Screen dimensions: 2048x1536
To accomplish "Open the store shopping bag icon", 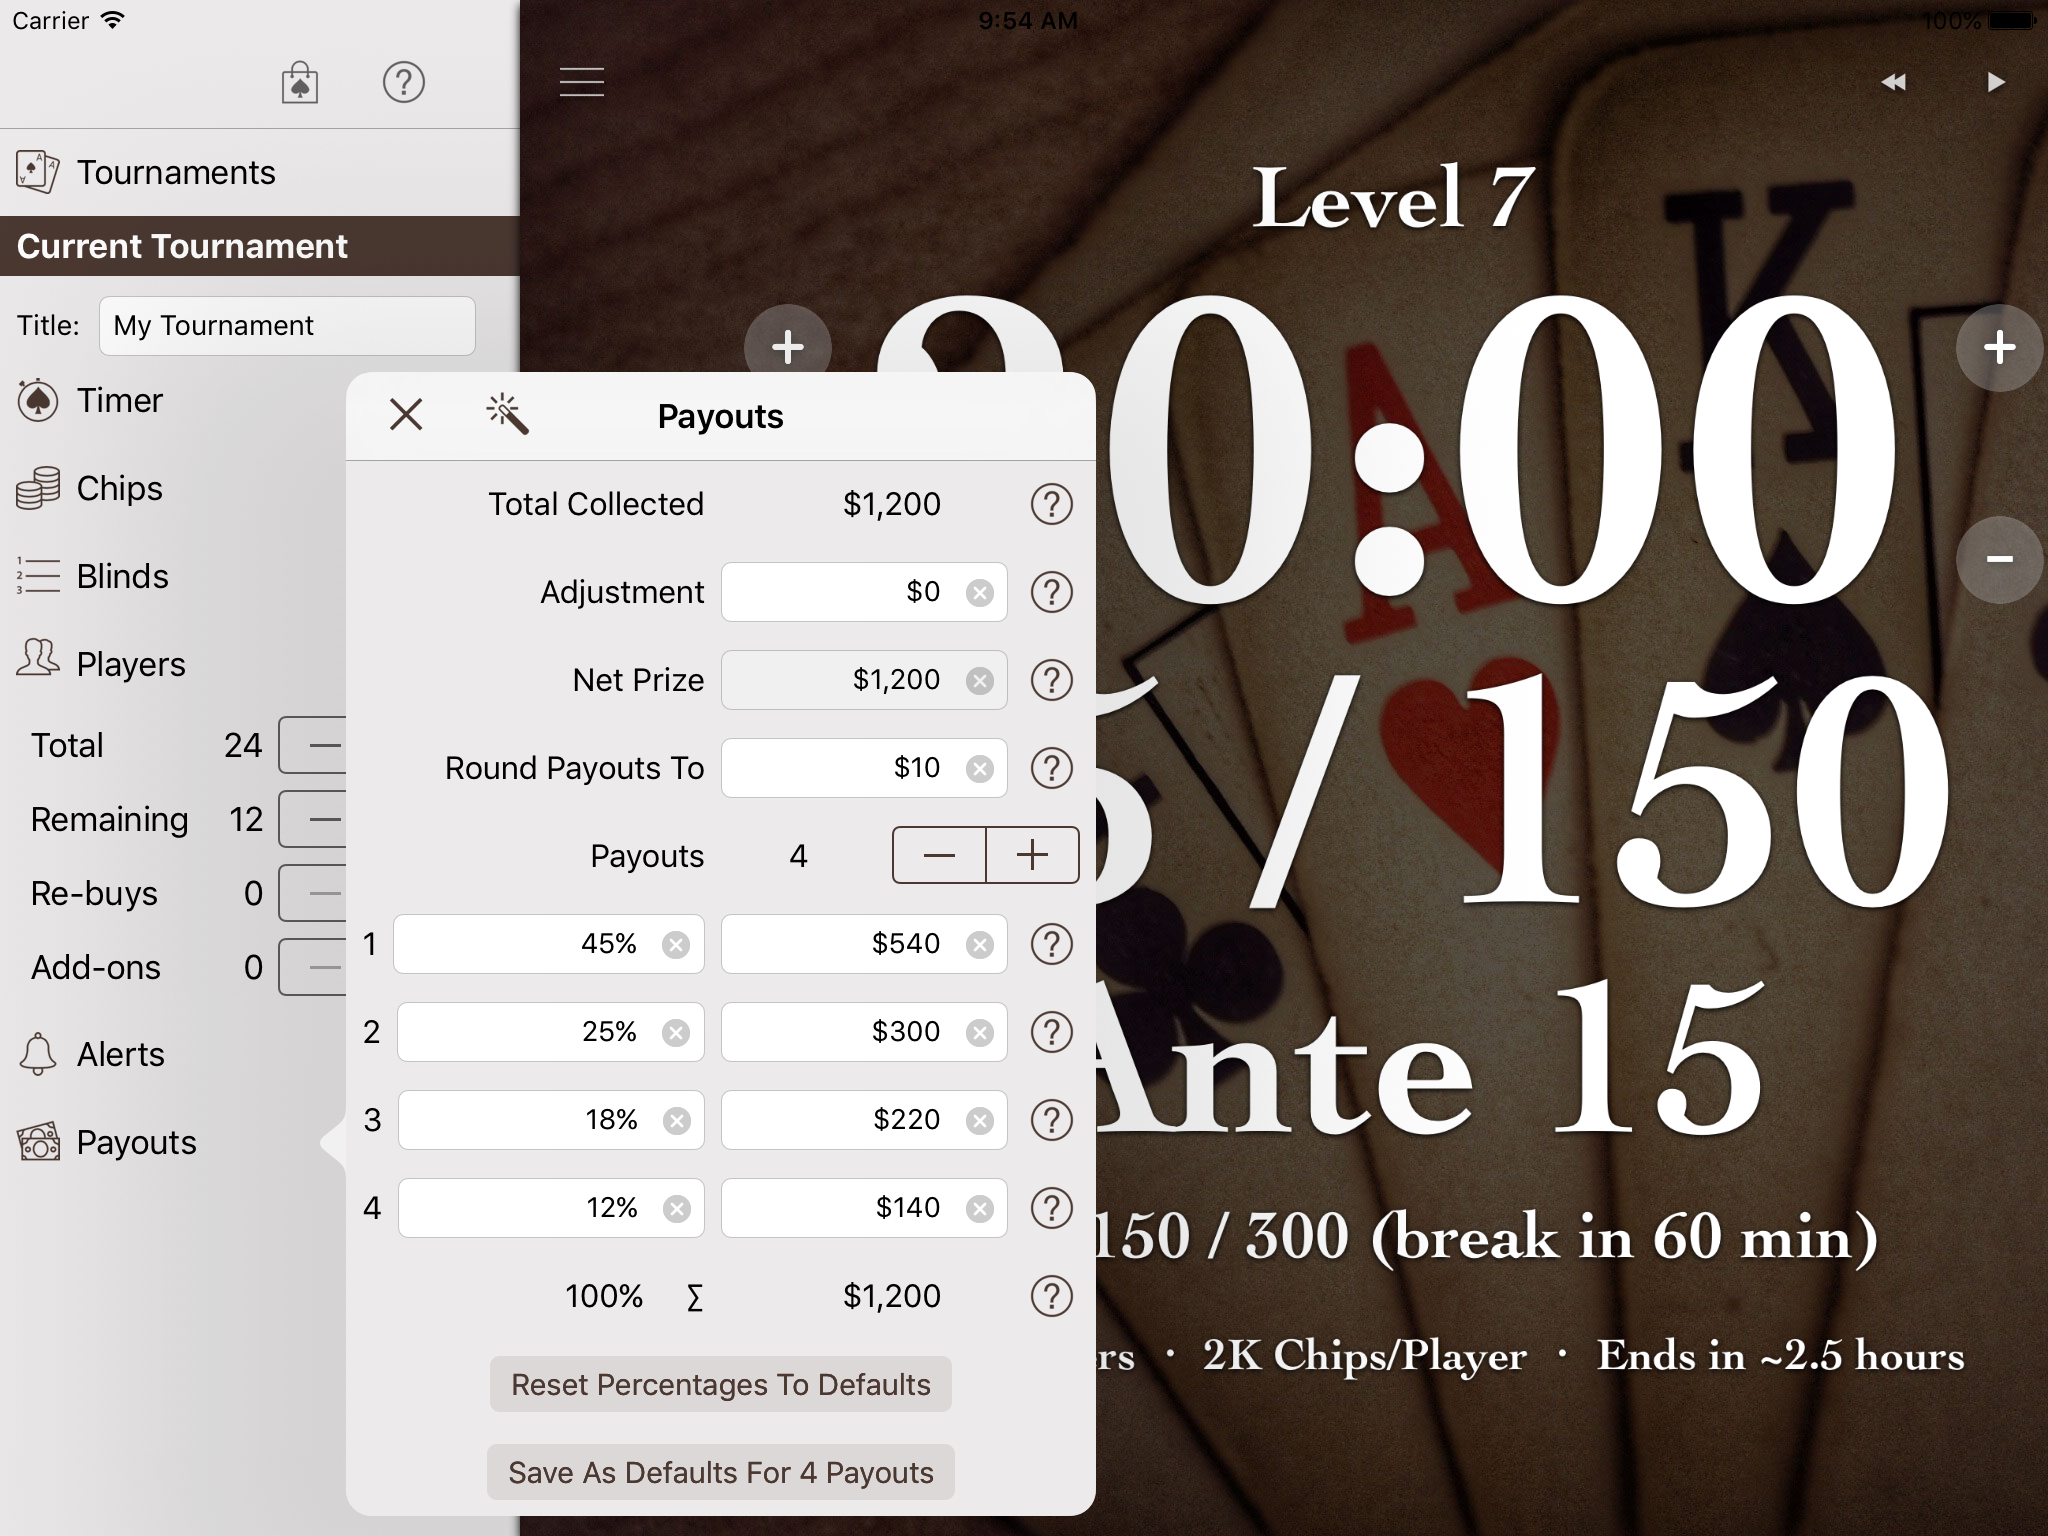I will (300, 82).
